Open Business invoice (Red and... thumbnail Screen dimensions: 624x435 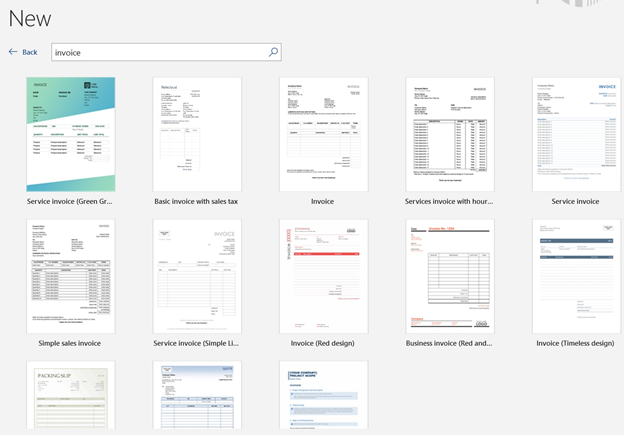click(x=450, y=276)
